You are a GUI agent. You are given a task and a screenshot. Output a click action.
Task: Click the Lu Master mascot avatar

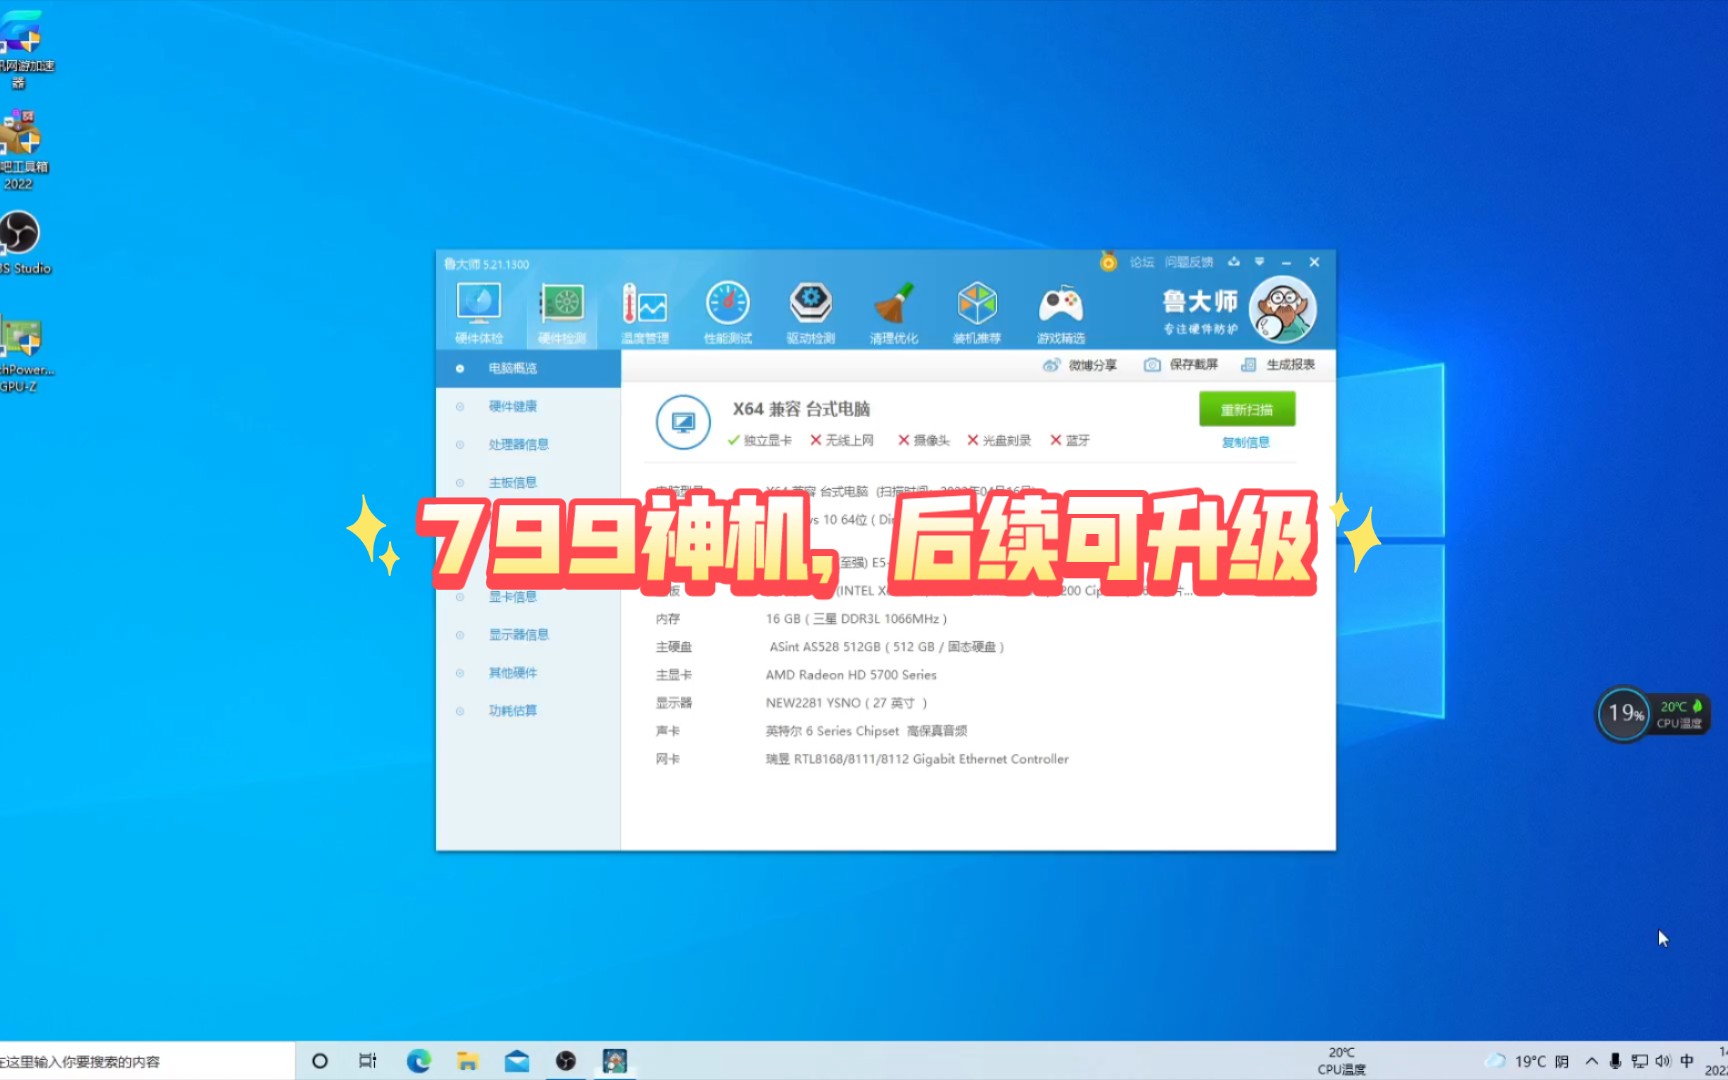click(1284, 309)
